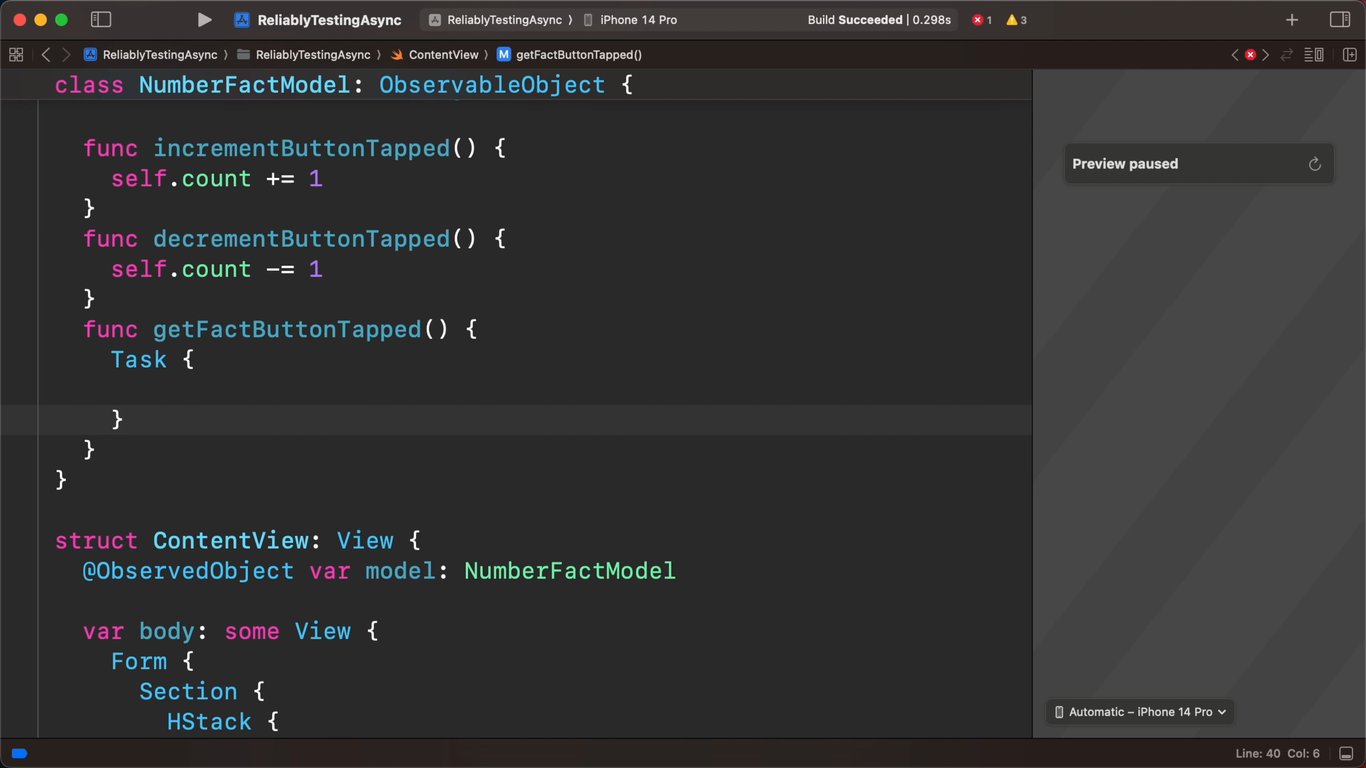This screenshot has height=768, width=1366.
Task: Click the HStack keyword in code
Action: (x=209, y=721)
